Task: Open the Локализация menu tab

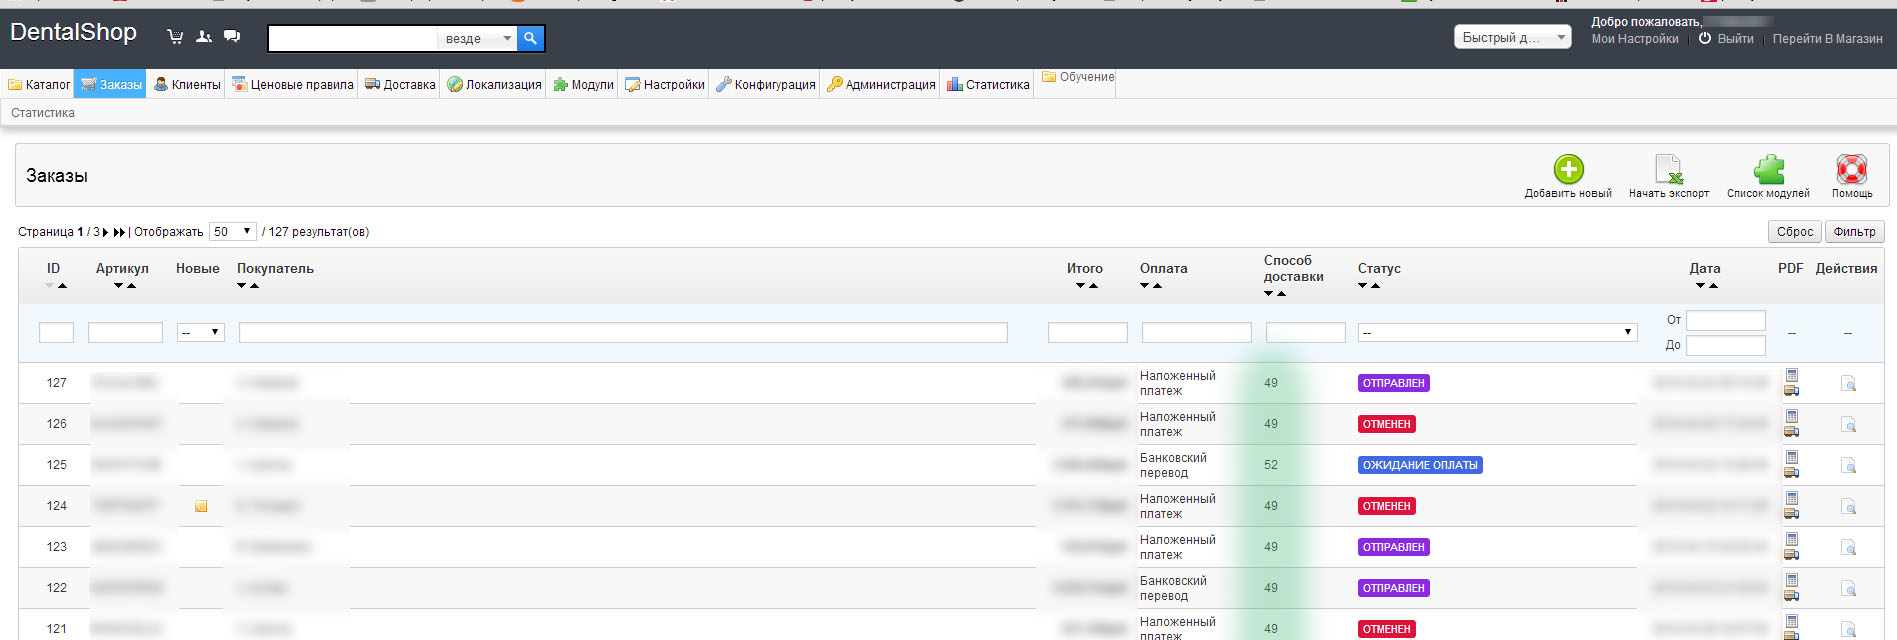Action: tap(494, 85)
